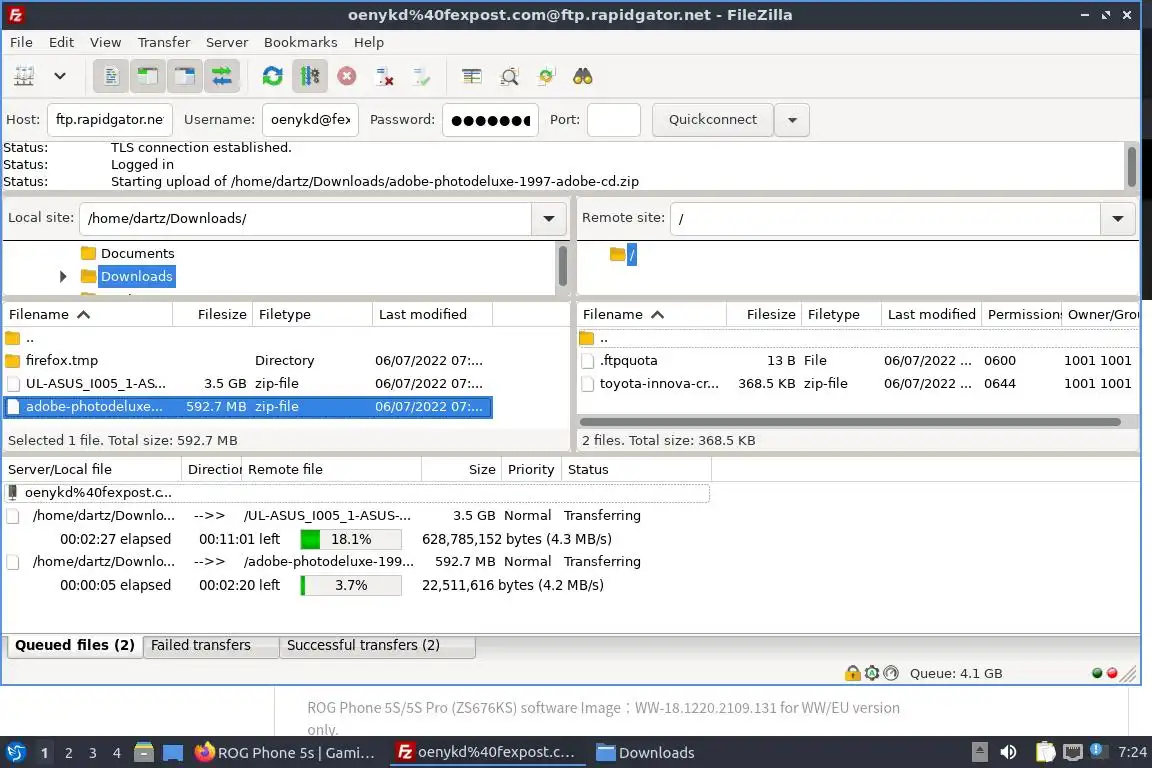Select adobe-photodeluxe zip file row

pyautogui.click(x=248, y=406)
